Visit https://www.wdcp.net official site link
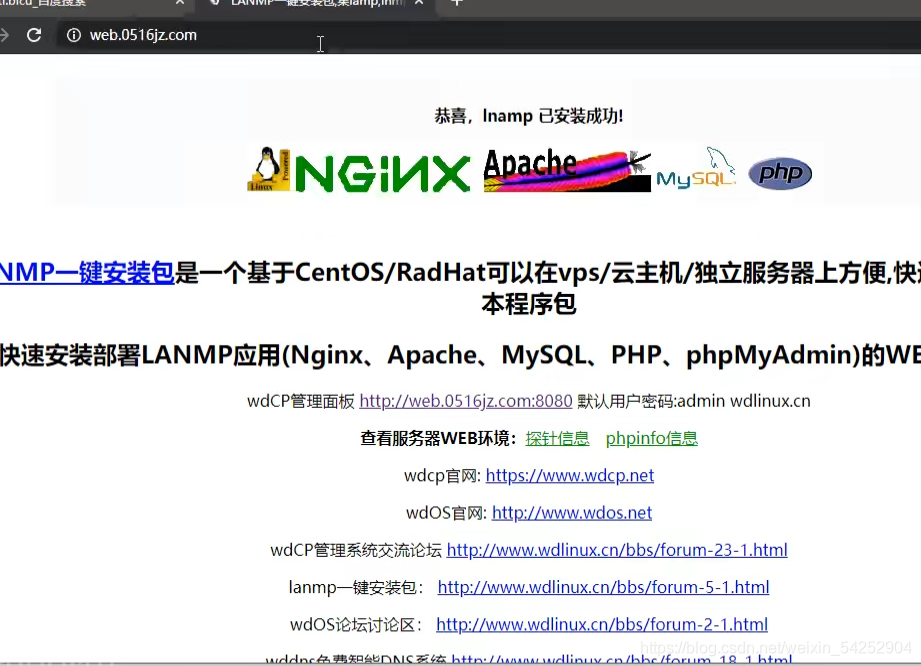The width and height of the screenshot is (921, 666). [570, 475]
